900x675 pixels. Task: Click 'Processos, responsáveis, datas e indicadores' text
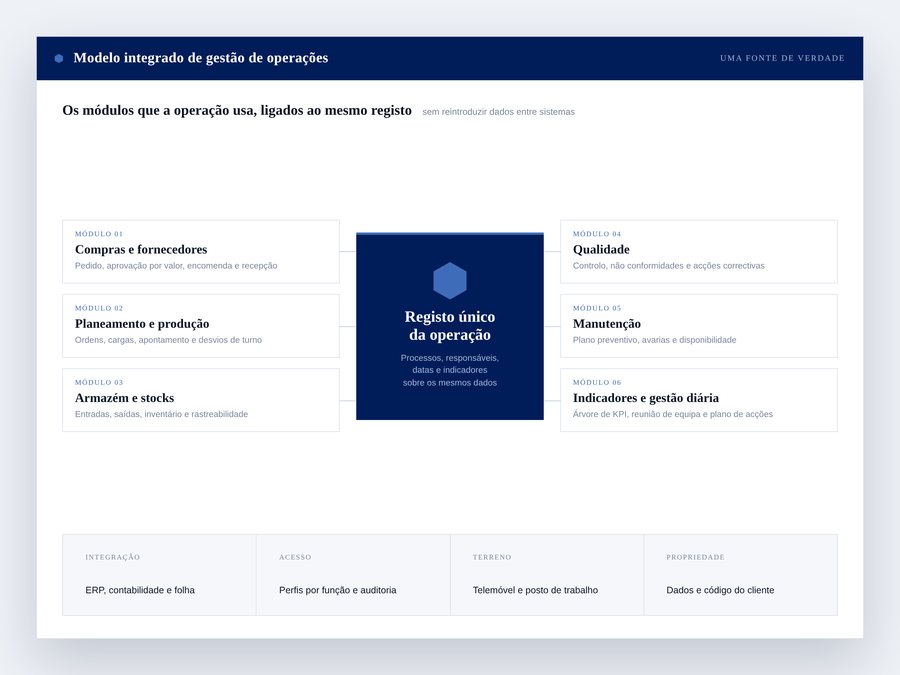point(450,370)
